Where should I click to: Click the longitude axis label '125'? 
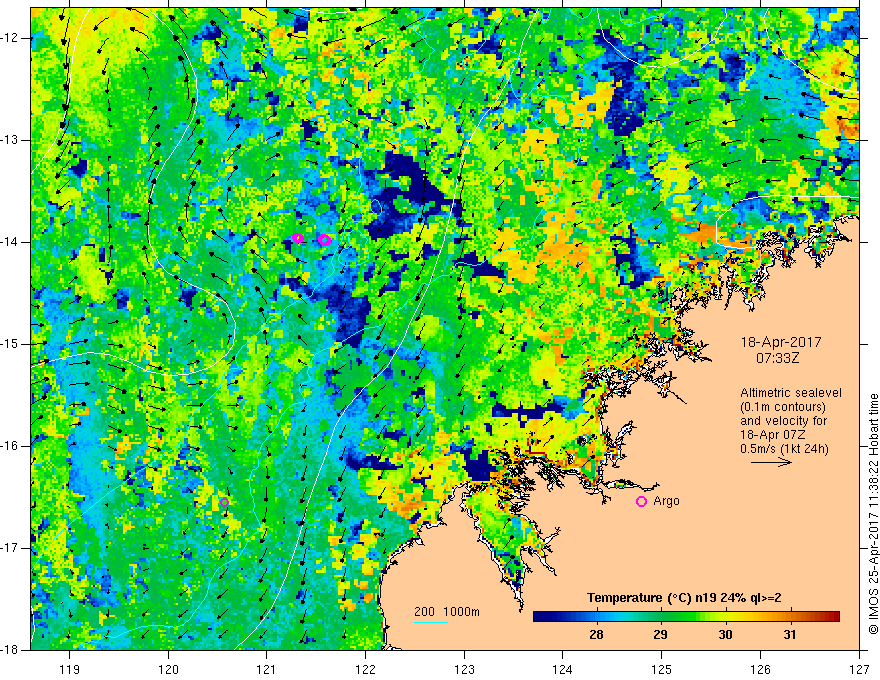[662, 669]
